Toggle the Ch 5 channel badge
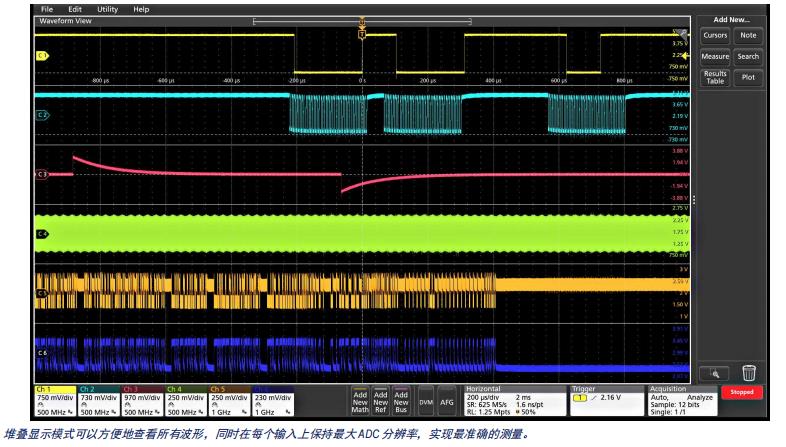 pos(229,401)
